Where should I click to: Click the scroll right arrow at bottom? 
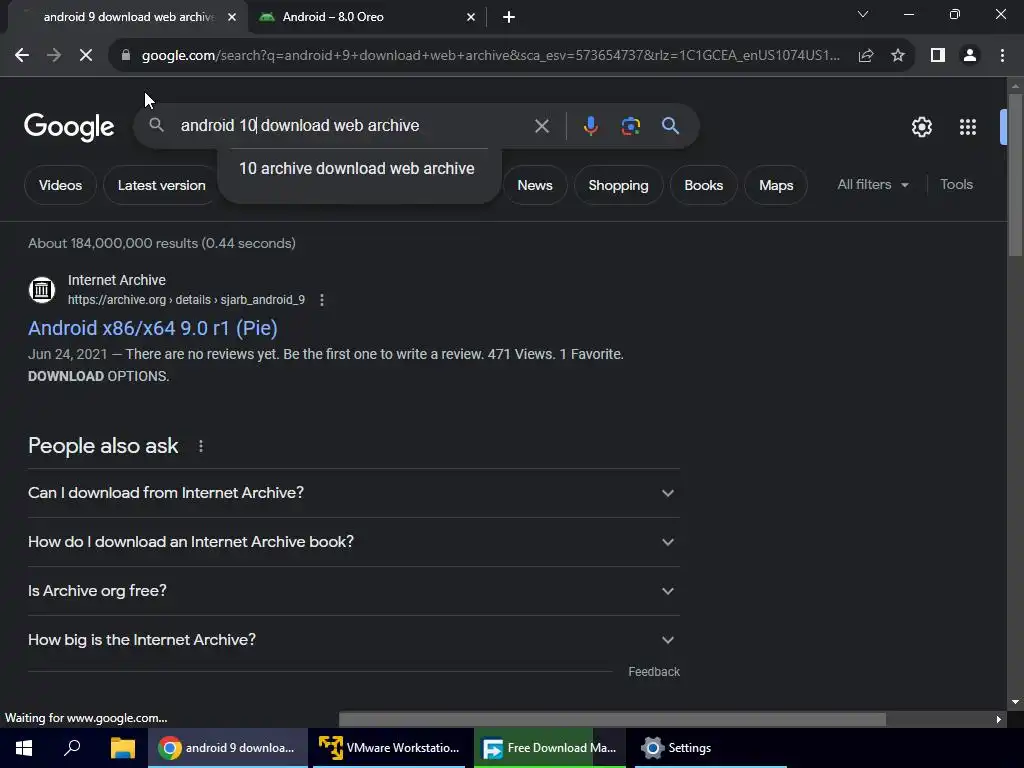(999, 720)
